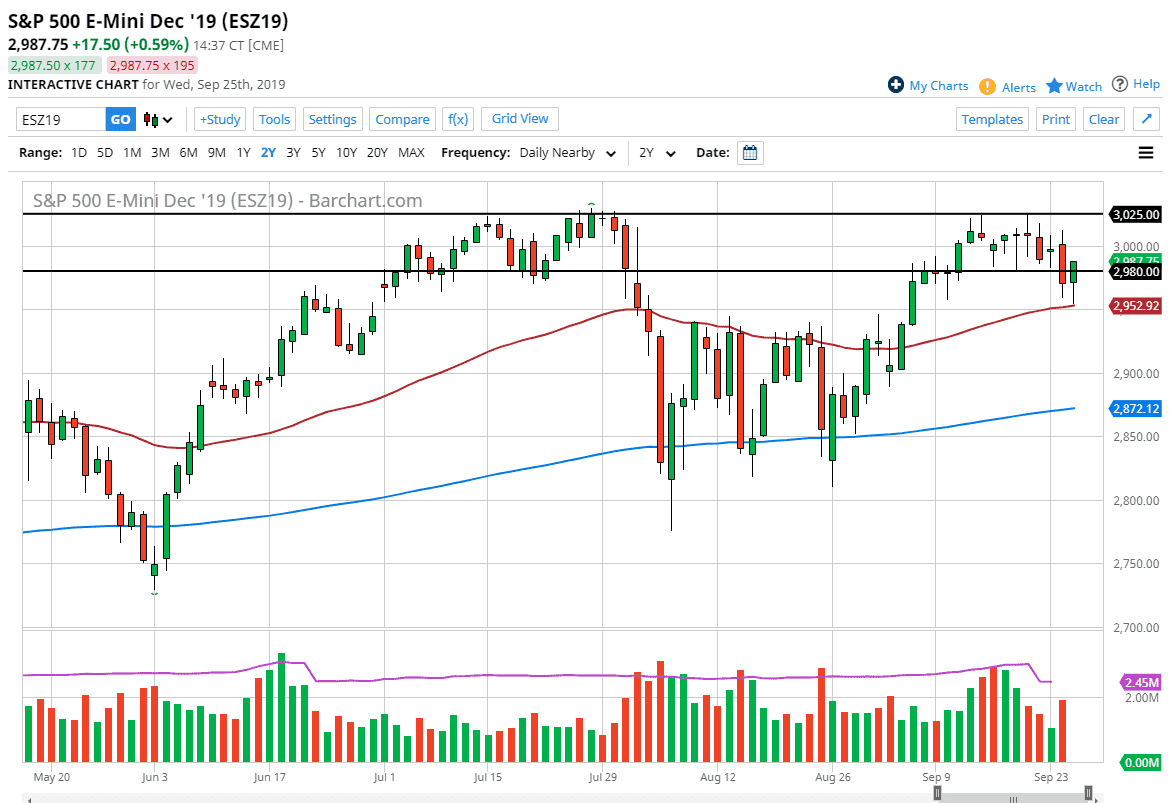This screenshot has width=1174, height=803.
Task: Select the 5D range option
Action: coord(104,153)
